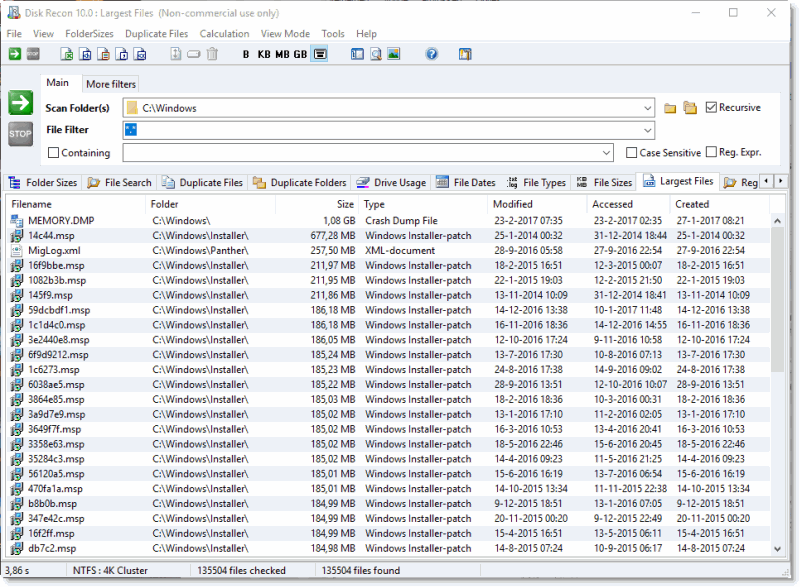Click the large STOP button

point(20,134)
